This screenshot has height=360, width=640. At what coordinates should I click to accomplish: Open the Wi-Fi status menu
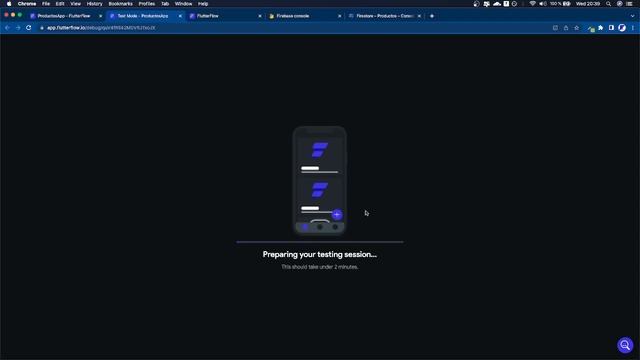click(532, 4)
